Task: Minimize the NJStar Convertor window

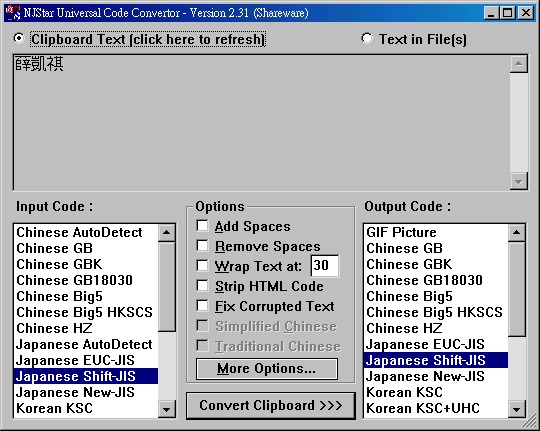Action: [x=491, y=13]
